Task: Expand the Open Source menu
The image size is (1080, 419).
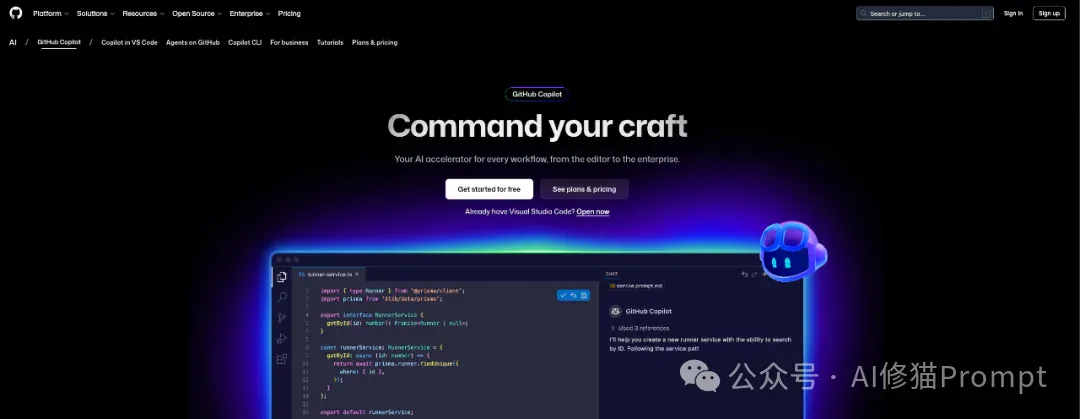Action: pyautogui.click(x=196, y=14)
